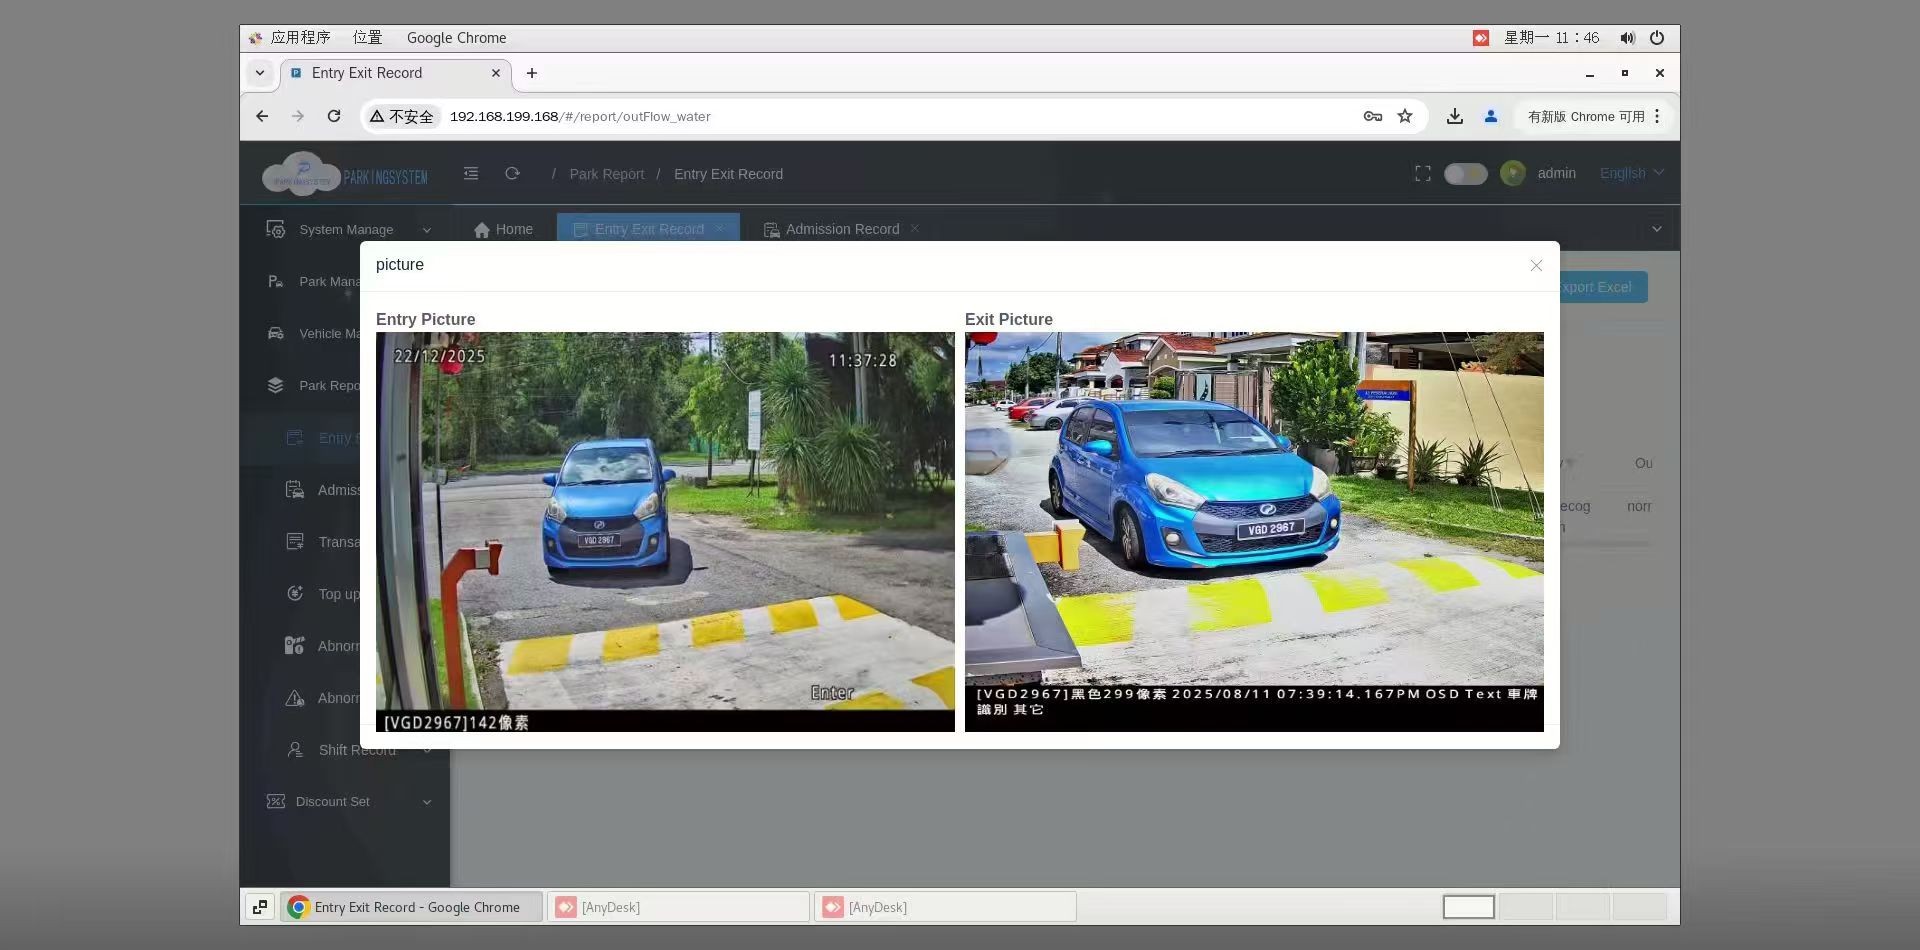Click the Top up sidebar icon
Screen dimensions: 1920x950
point(295,594)
